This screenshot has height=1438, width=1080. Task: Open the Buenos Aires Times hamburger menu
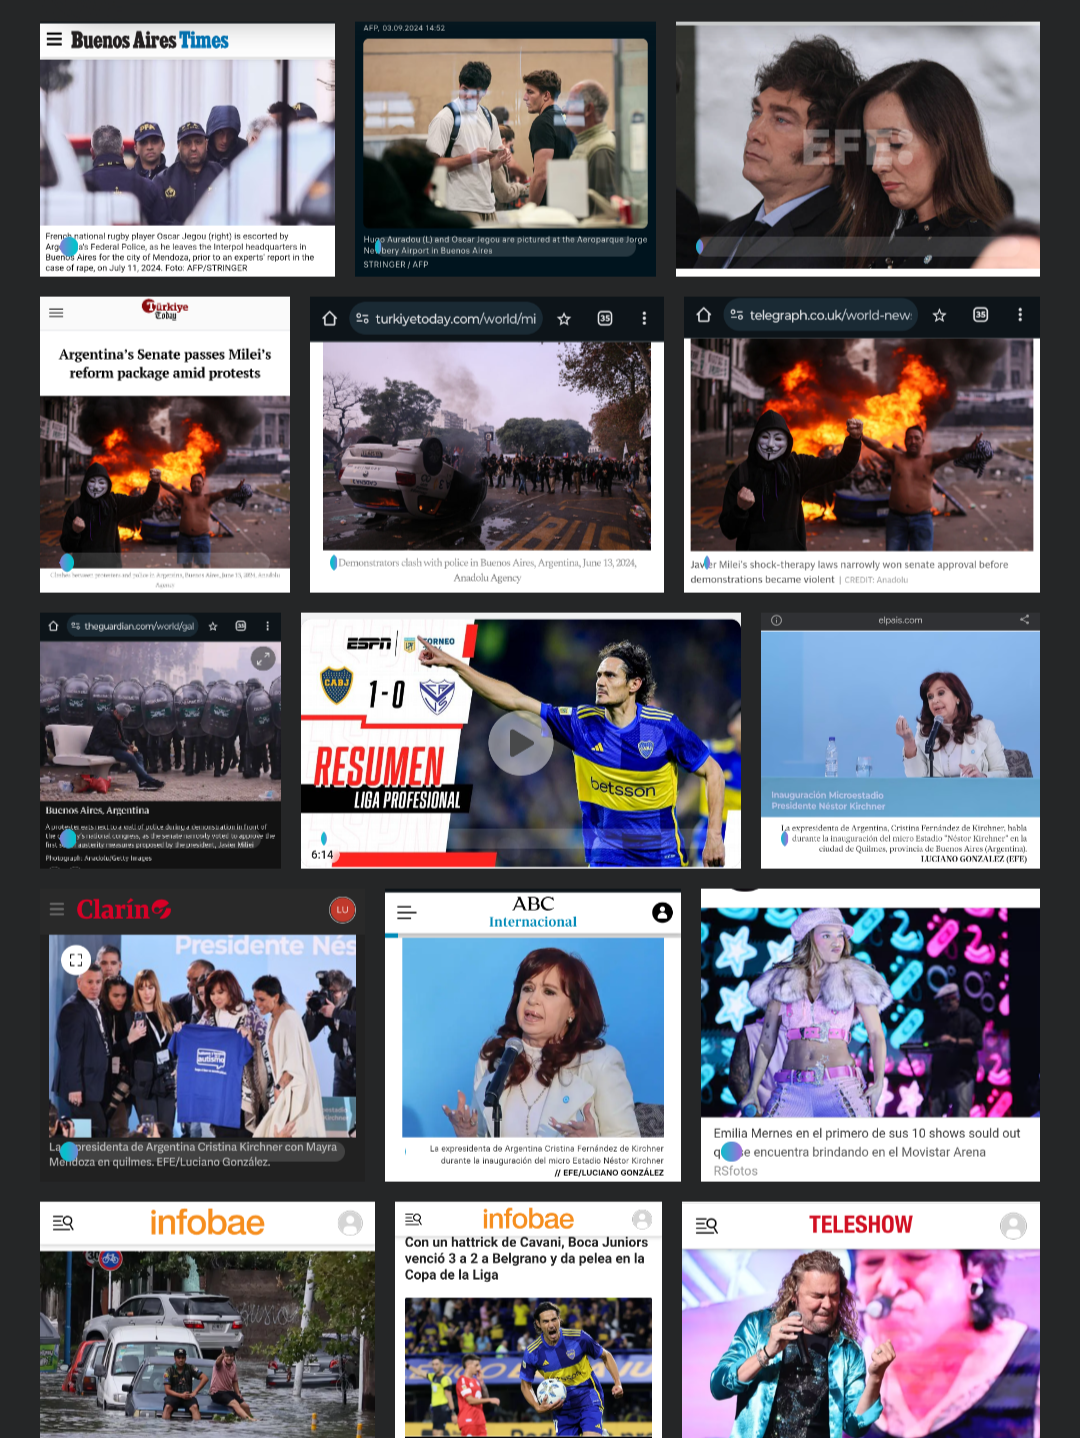pyautogui.click(x=53, y=39)
